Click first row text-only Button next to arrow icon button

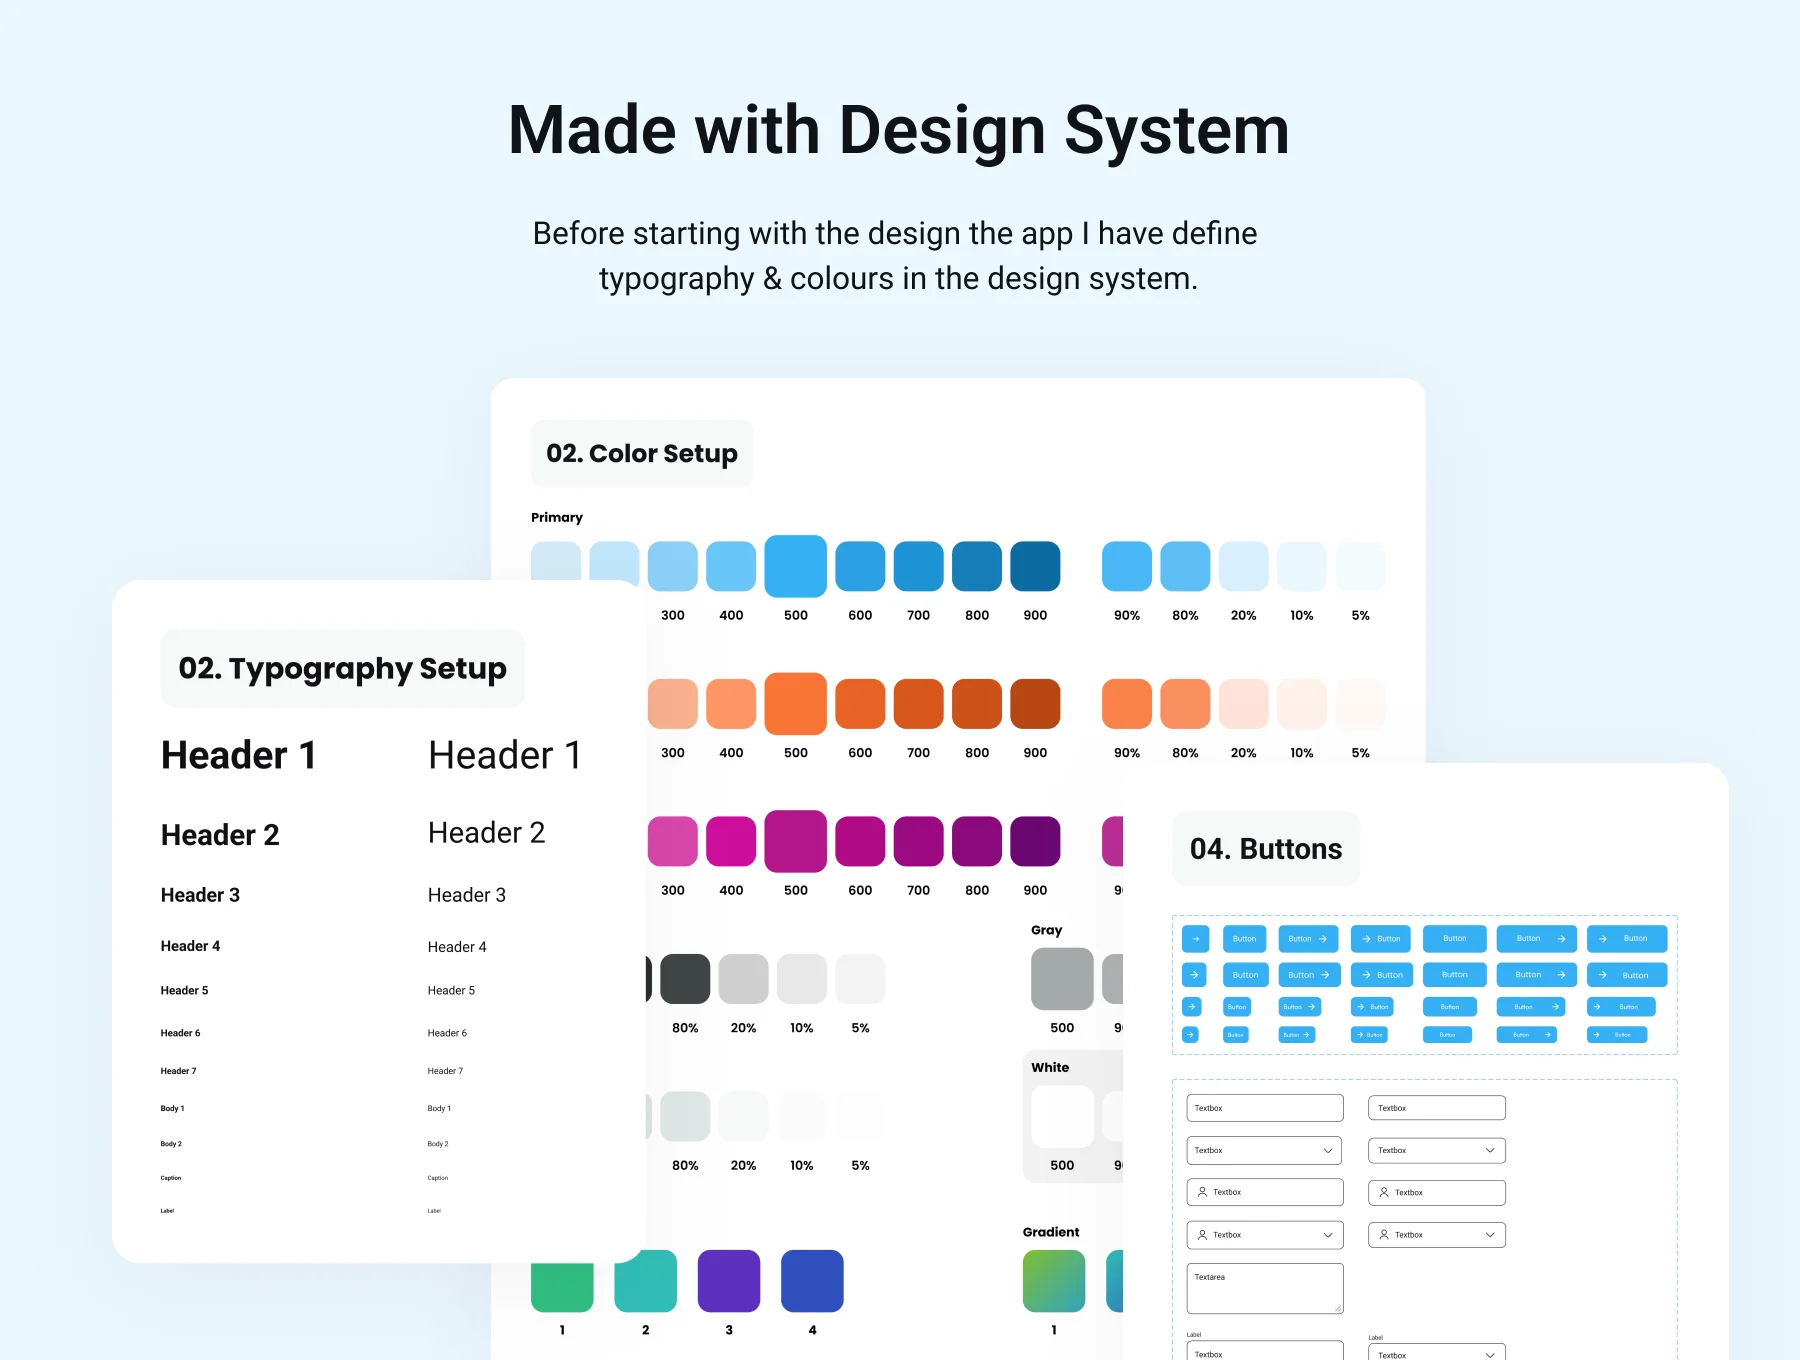tap(1245, 938)
